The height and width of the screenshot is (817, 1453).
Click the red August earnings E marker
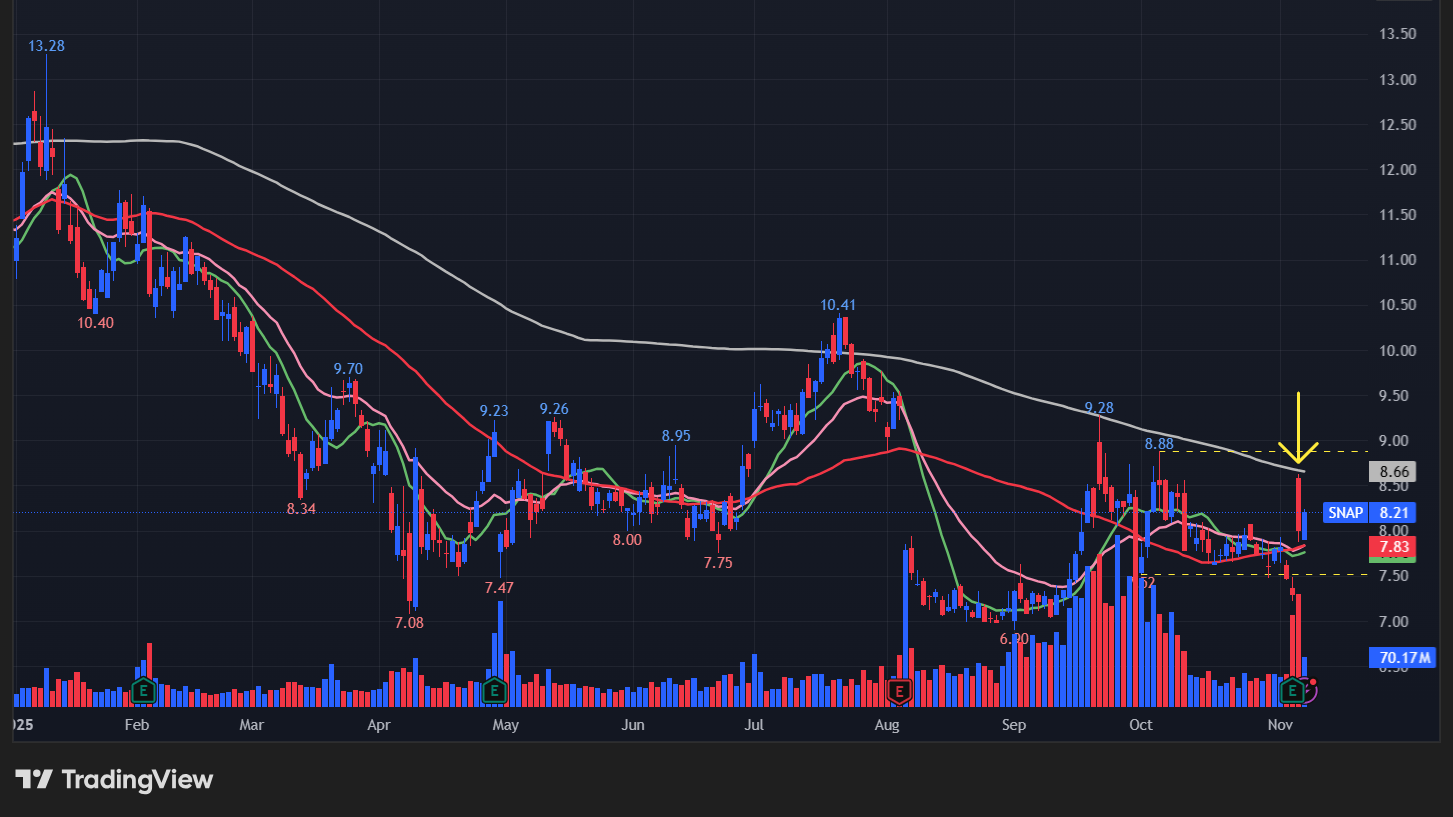coord(899,690)
